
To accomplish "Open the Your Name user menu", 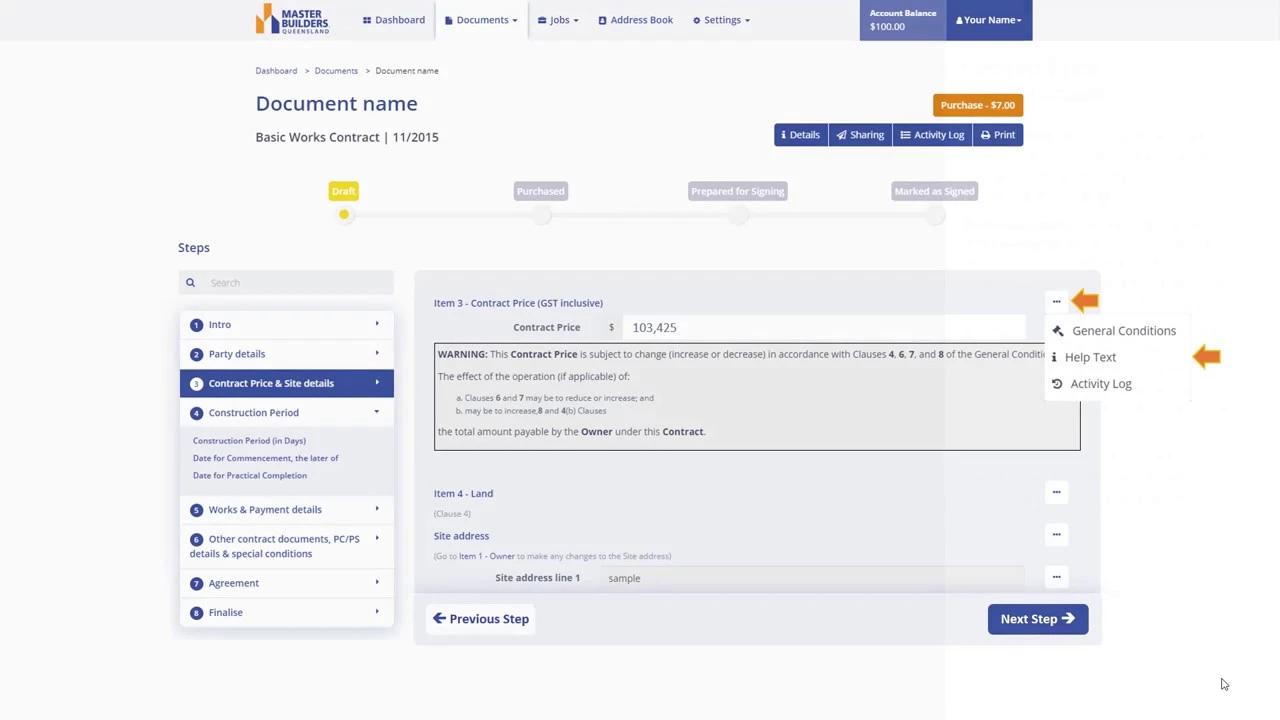I will pos(989,20).
